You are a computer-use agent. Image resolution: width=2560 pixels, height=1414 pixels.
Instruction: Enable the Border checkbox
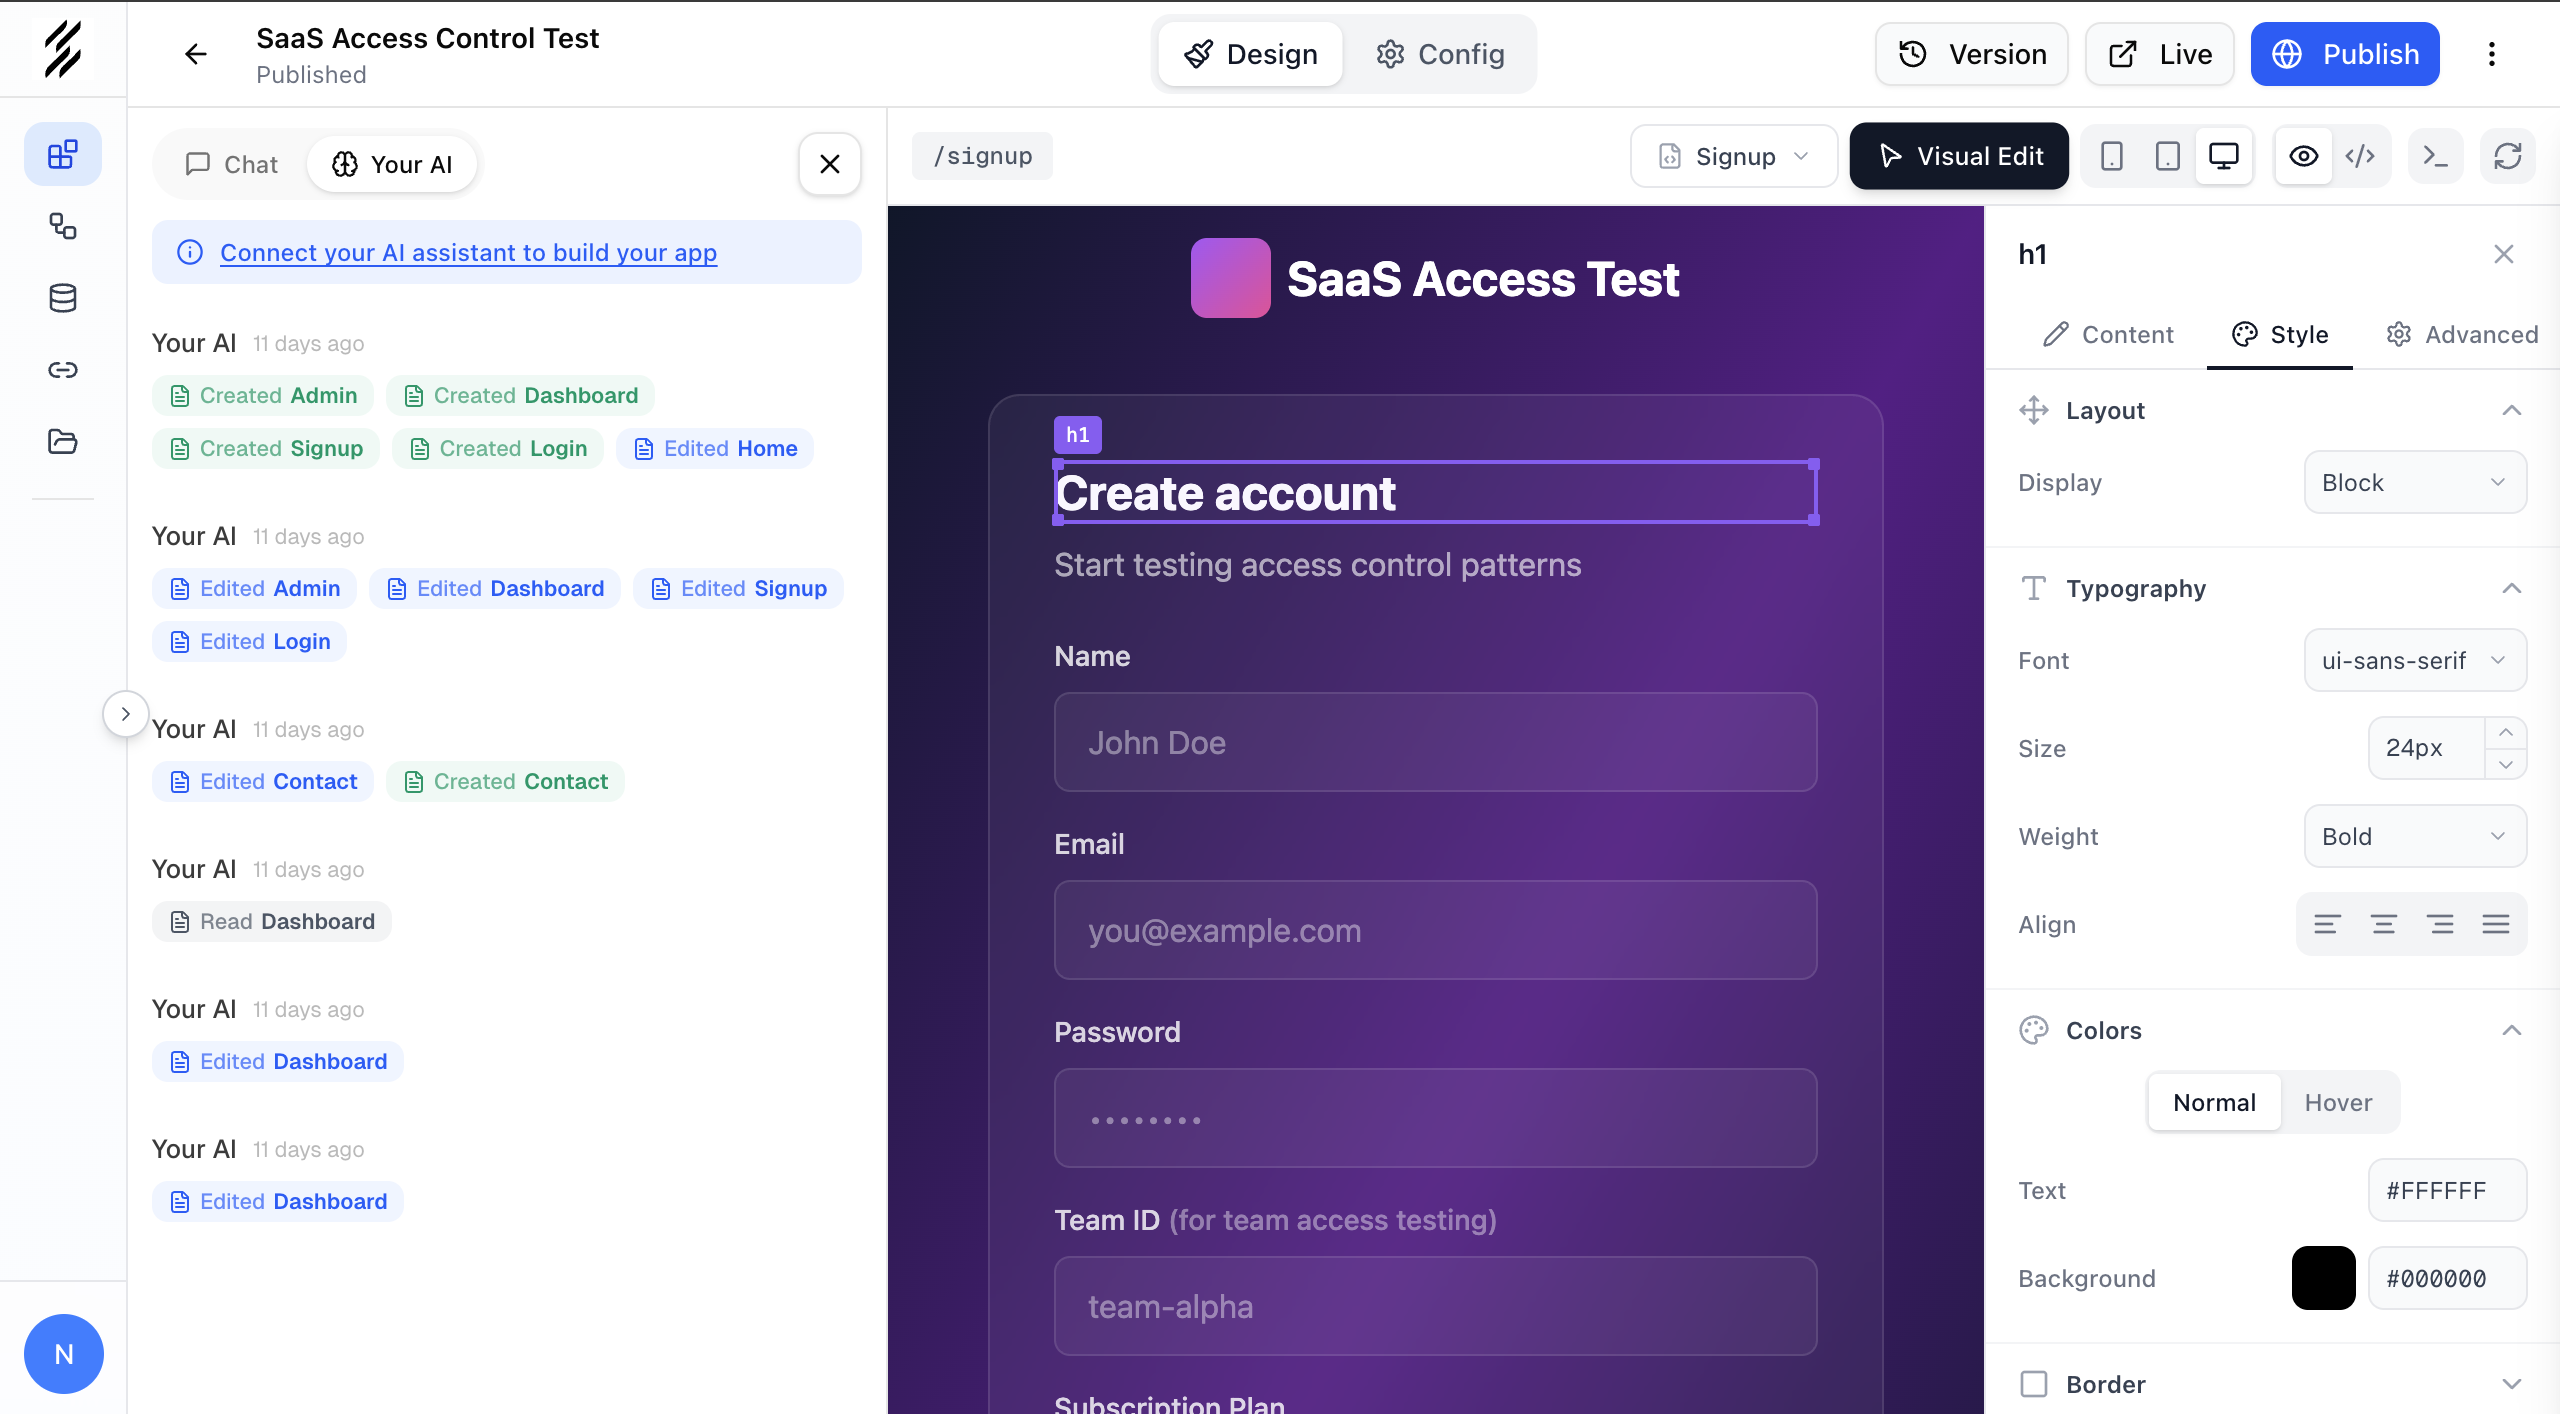[2034, 1384]
